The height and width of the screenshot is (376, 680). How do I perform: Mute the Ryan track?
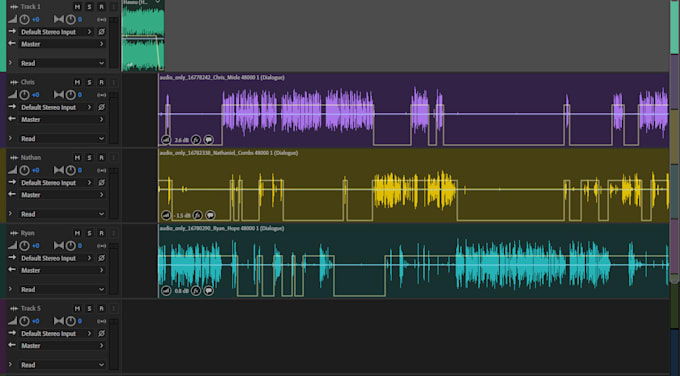pos(77,233)
